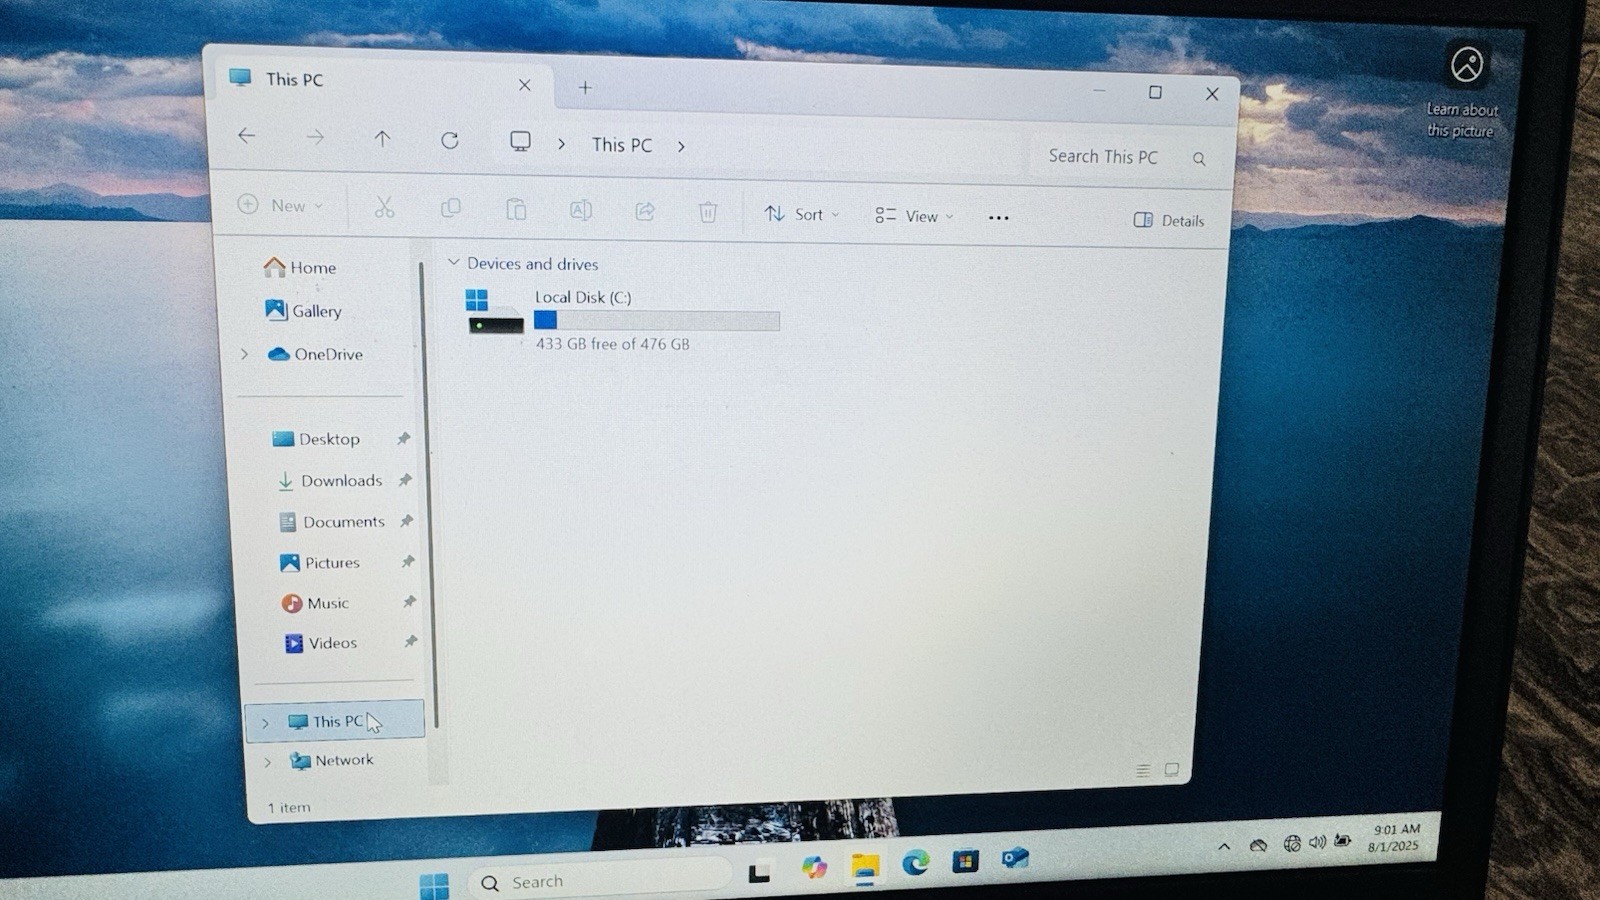Click the battery tray icon
Viewport: 1600px width, 900px height.
(1343, 840)
